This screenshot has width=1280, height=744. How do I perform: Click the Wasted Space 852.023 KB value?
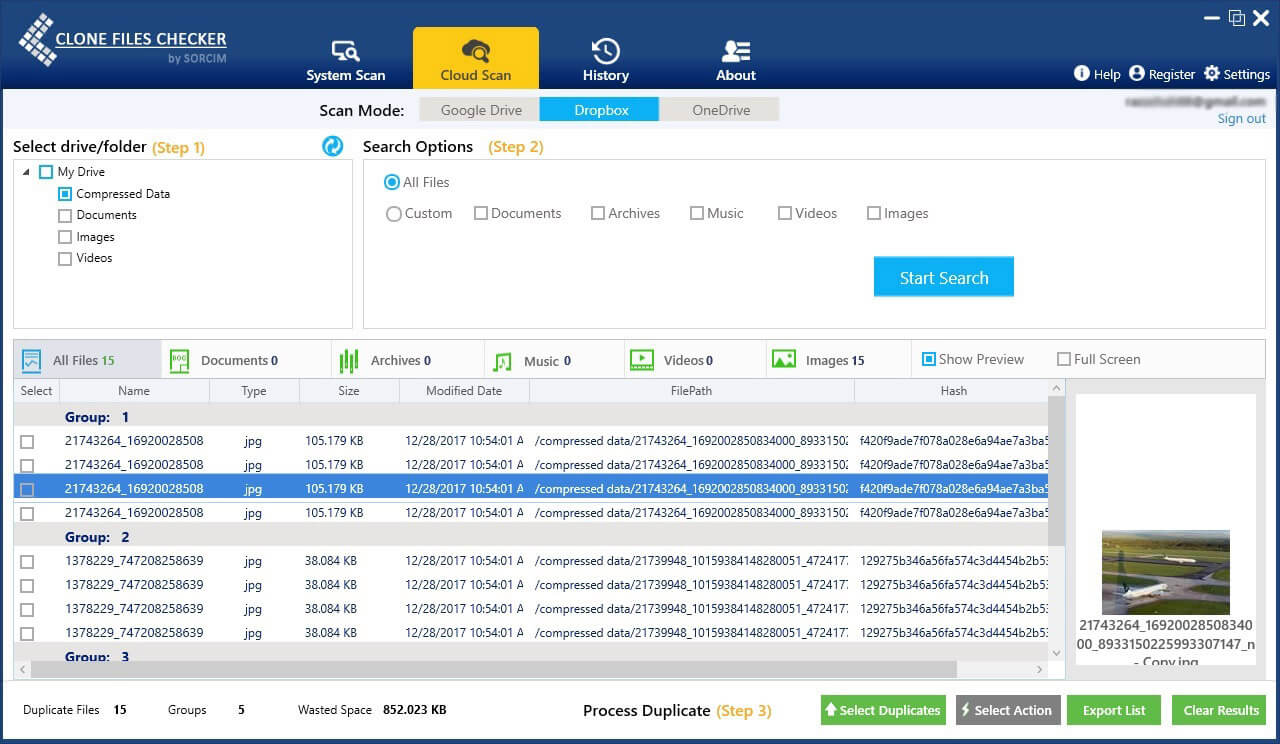tap(415, 710)
